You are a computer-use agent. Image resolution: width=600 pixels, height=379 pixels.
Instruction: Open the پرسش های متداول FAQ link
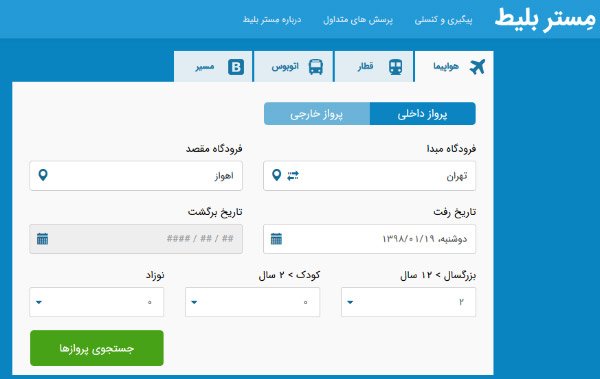coord(358,20)
